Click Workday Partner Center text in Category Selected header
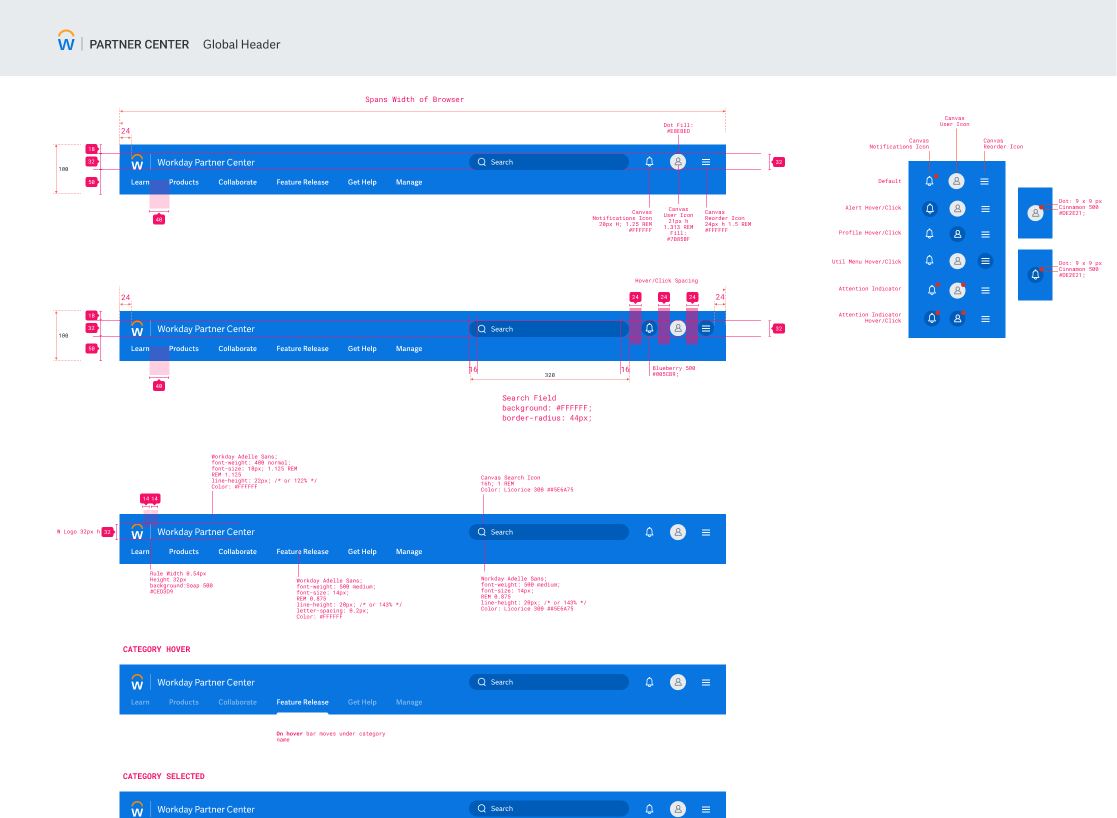The image size is (1117, 818). [x=205, y=809]
